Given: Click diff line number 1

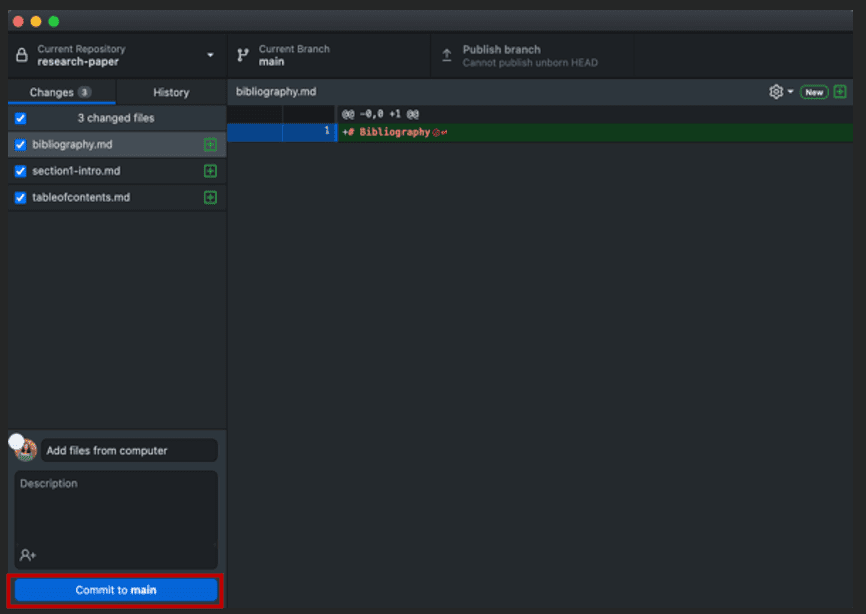Looking at the screenshot, I should point(327,131).
